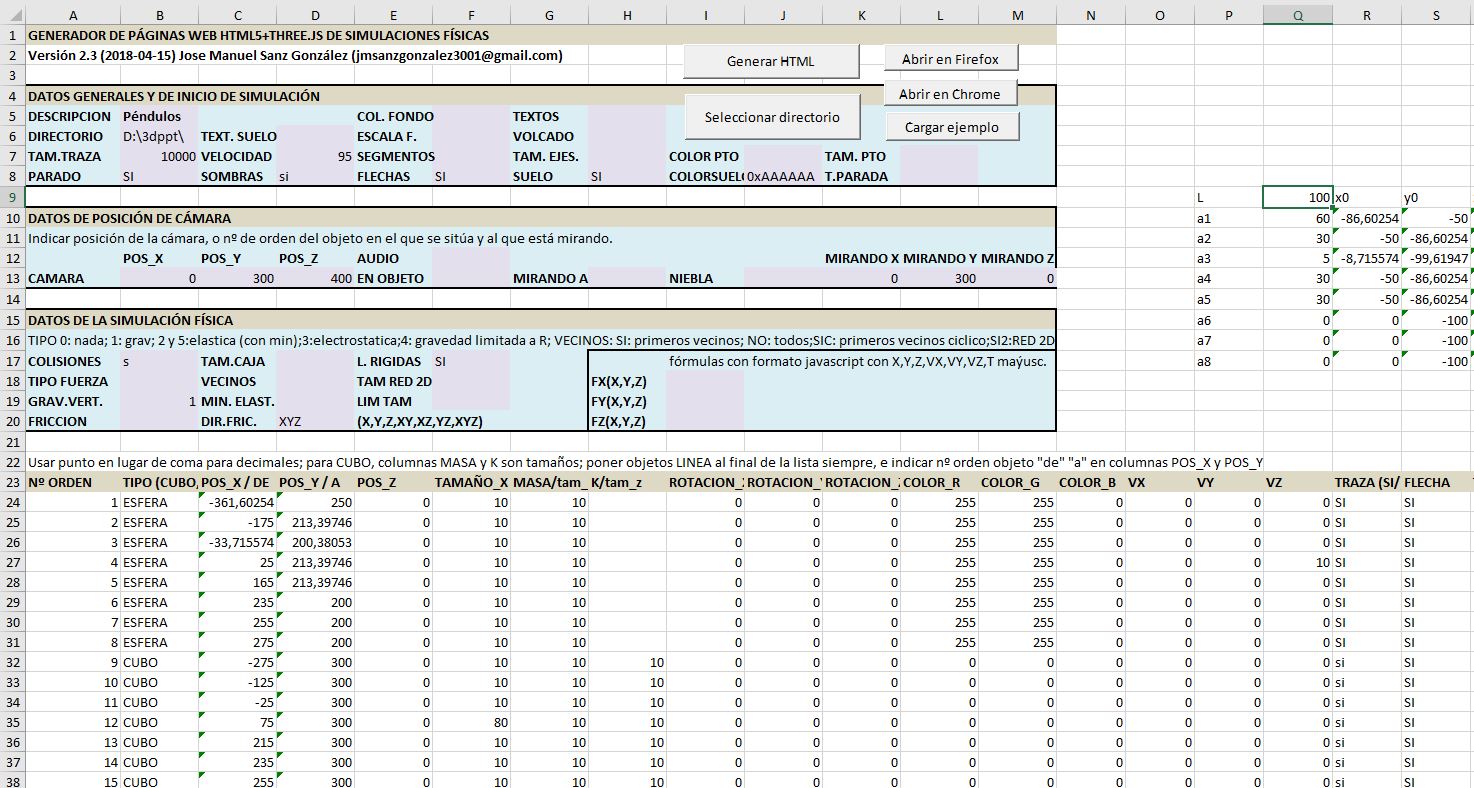1474x788 pixels.
Task: Click the Generar HTML button
Action: (770, 61)
